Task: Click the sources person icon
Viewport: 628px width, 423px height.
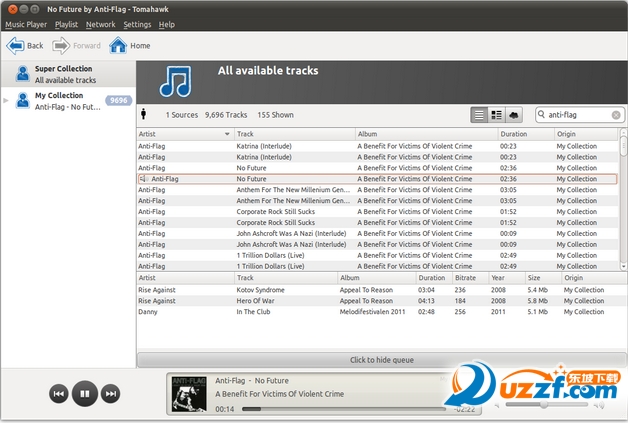Action: pyautogui.click(x=143, y=115)
